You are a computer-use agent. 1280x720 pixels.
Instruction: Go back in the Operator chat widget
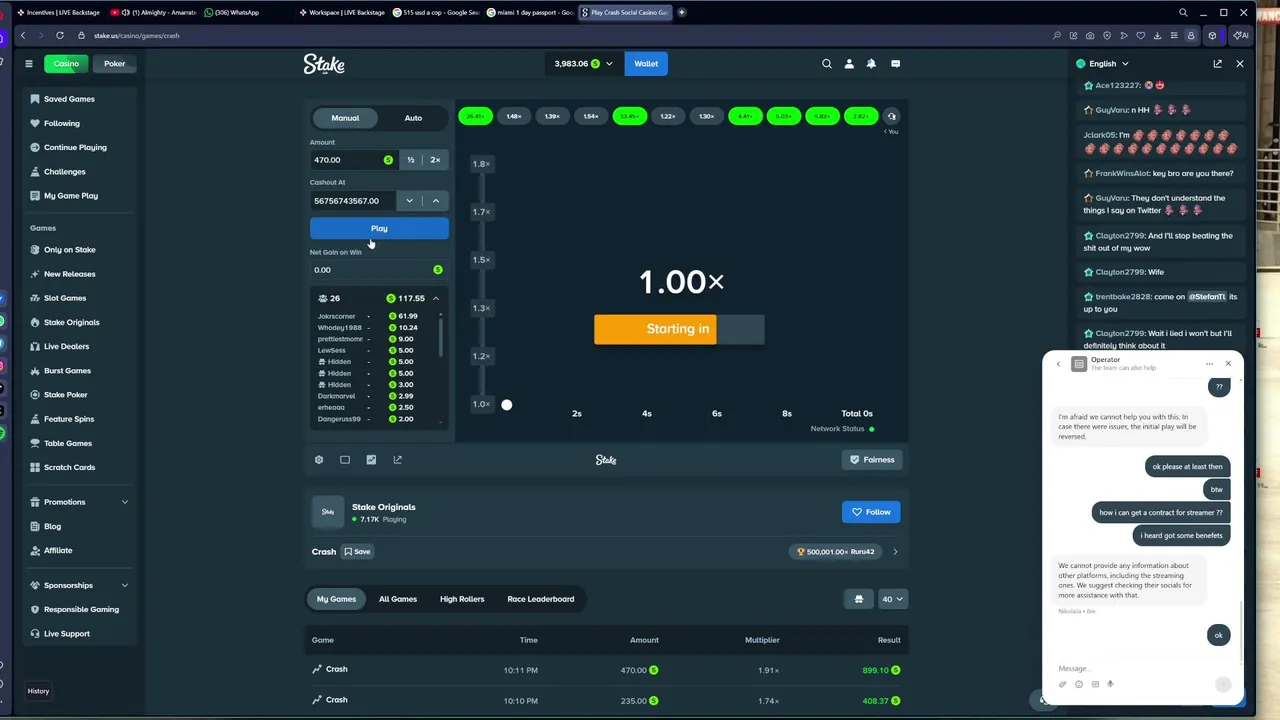pyautogui.click(x=1058, y=364)
